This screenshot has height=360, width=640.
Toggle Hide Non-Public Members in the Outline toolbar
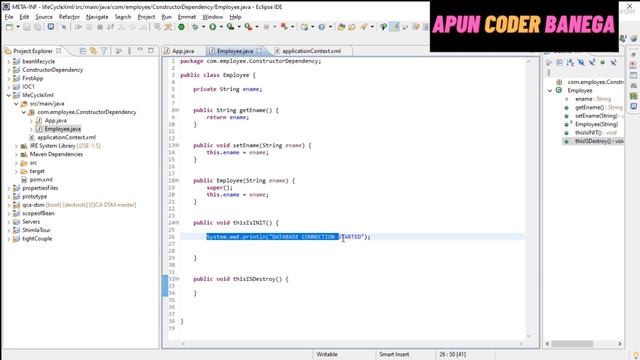click(602, 62)
